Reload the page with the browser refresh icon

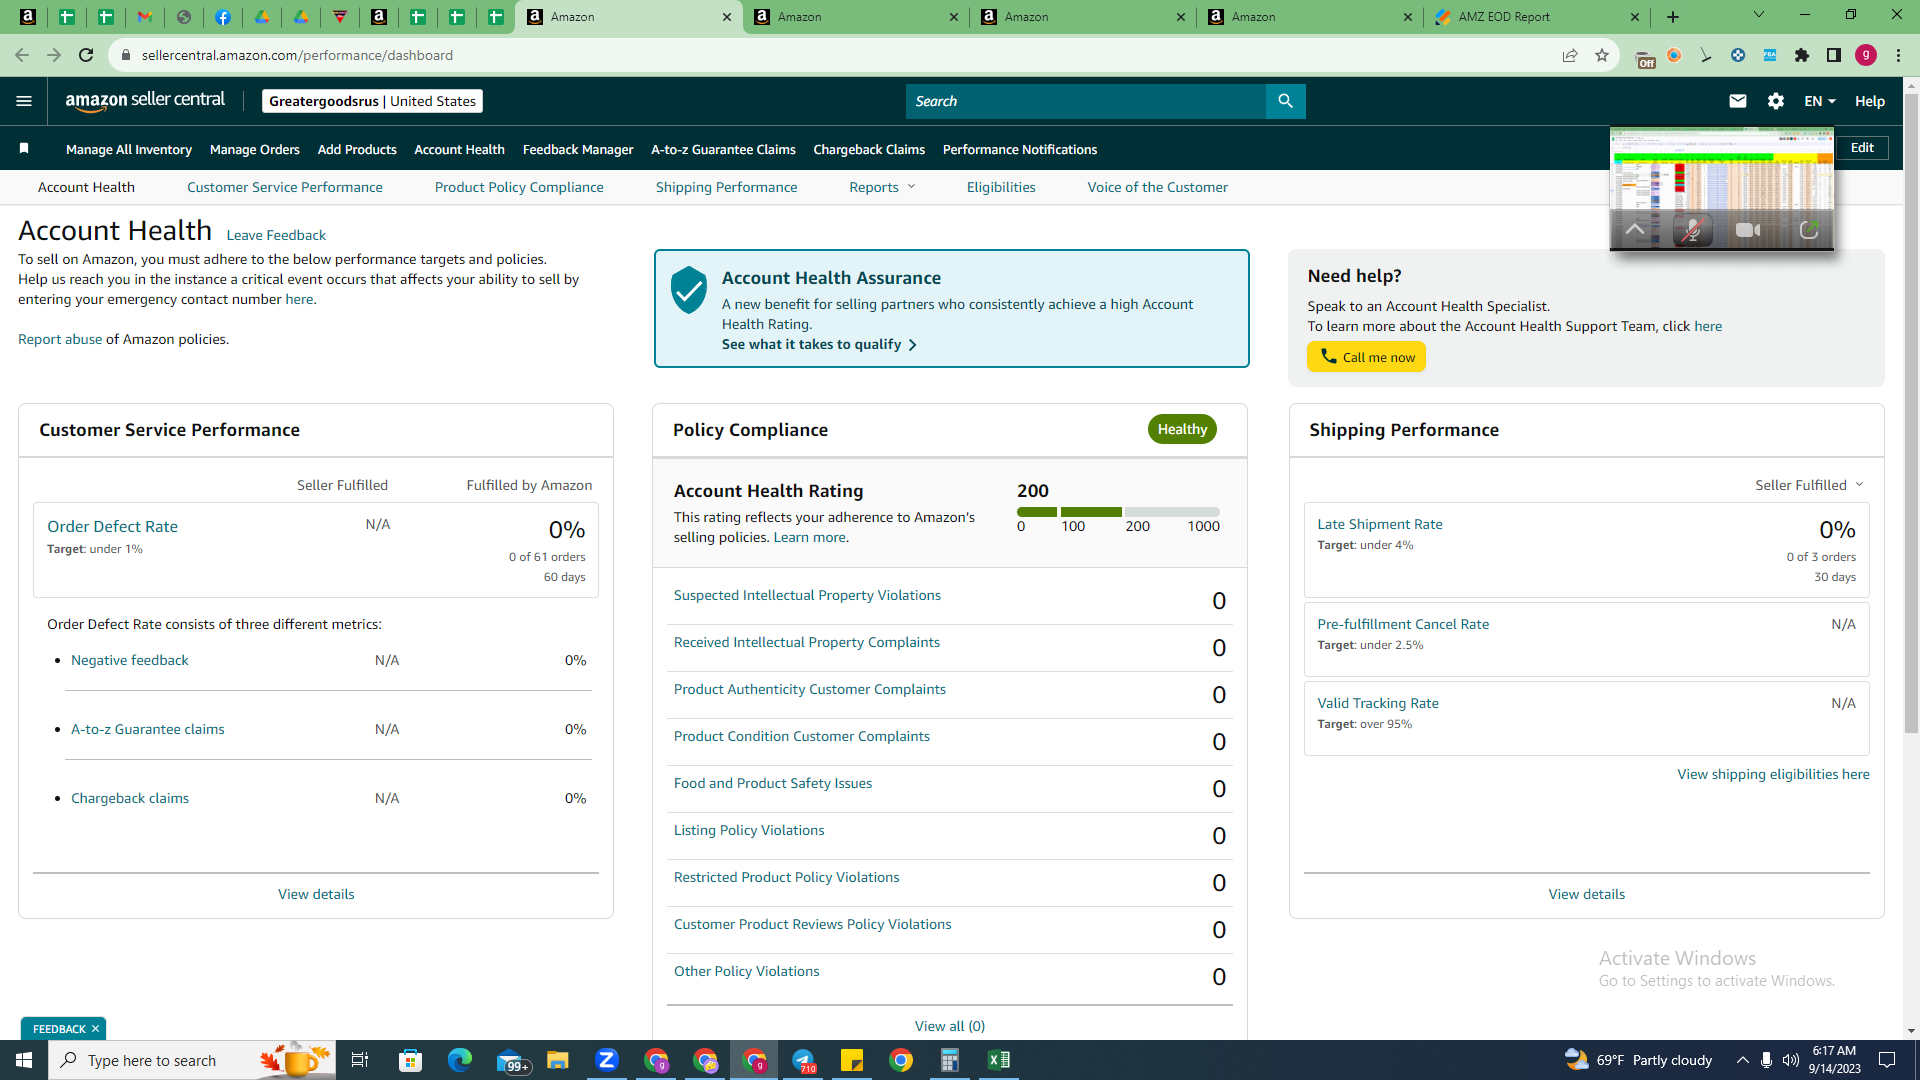[86, 55]
